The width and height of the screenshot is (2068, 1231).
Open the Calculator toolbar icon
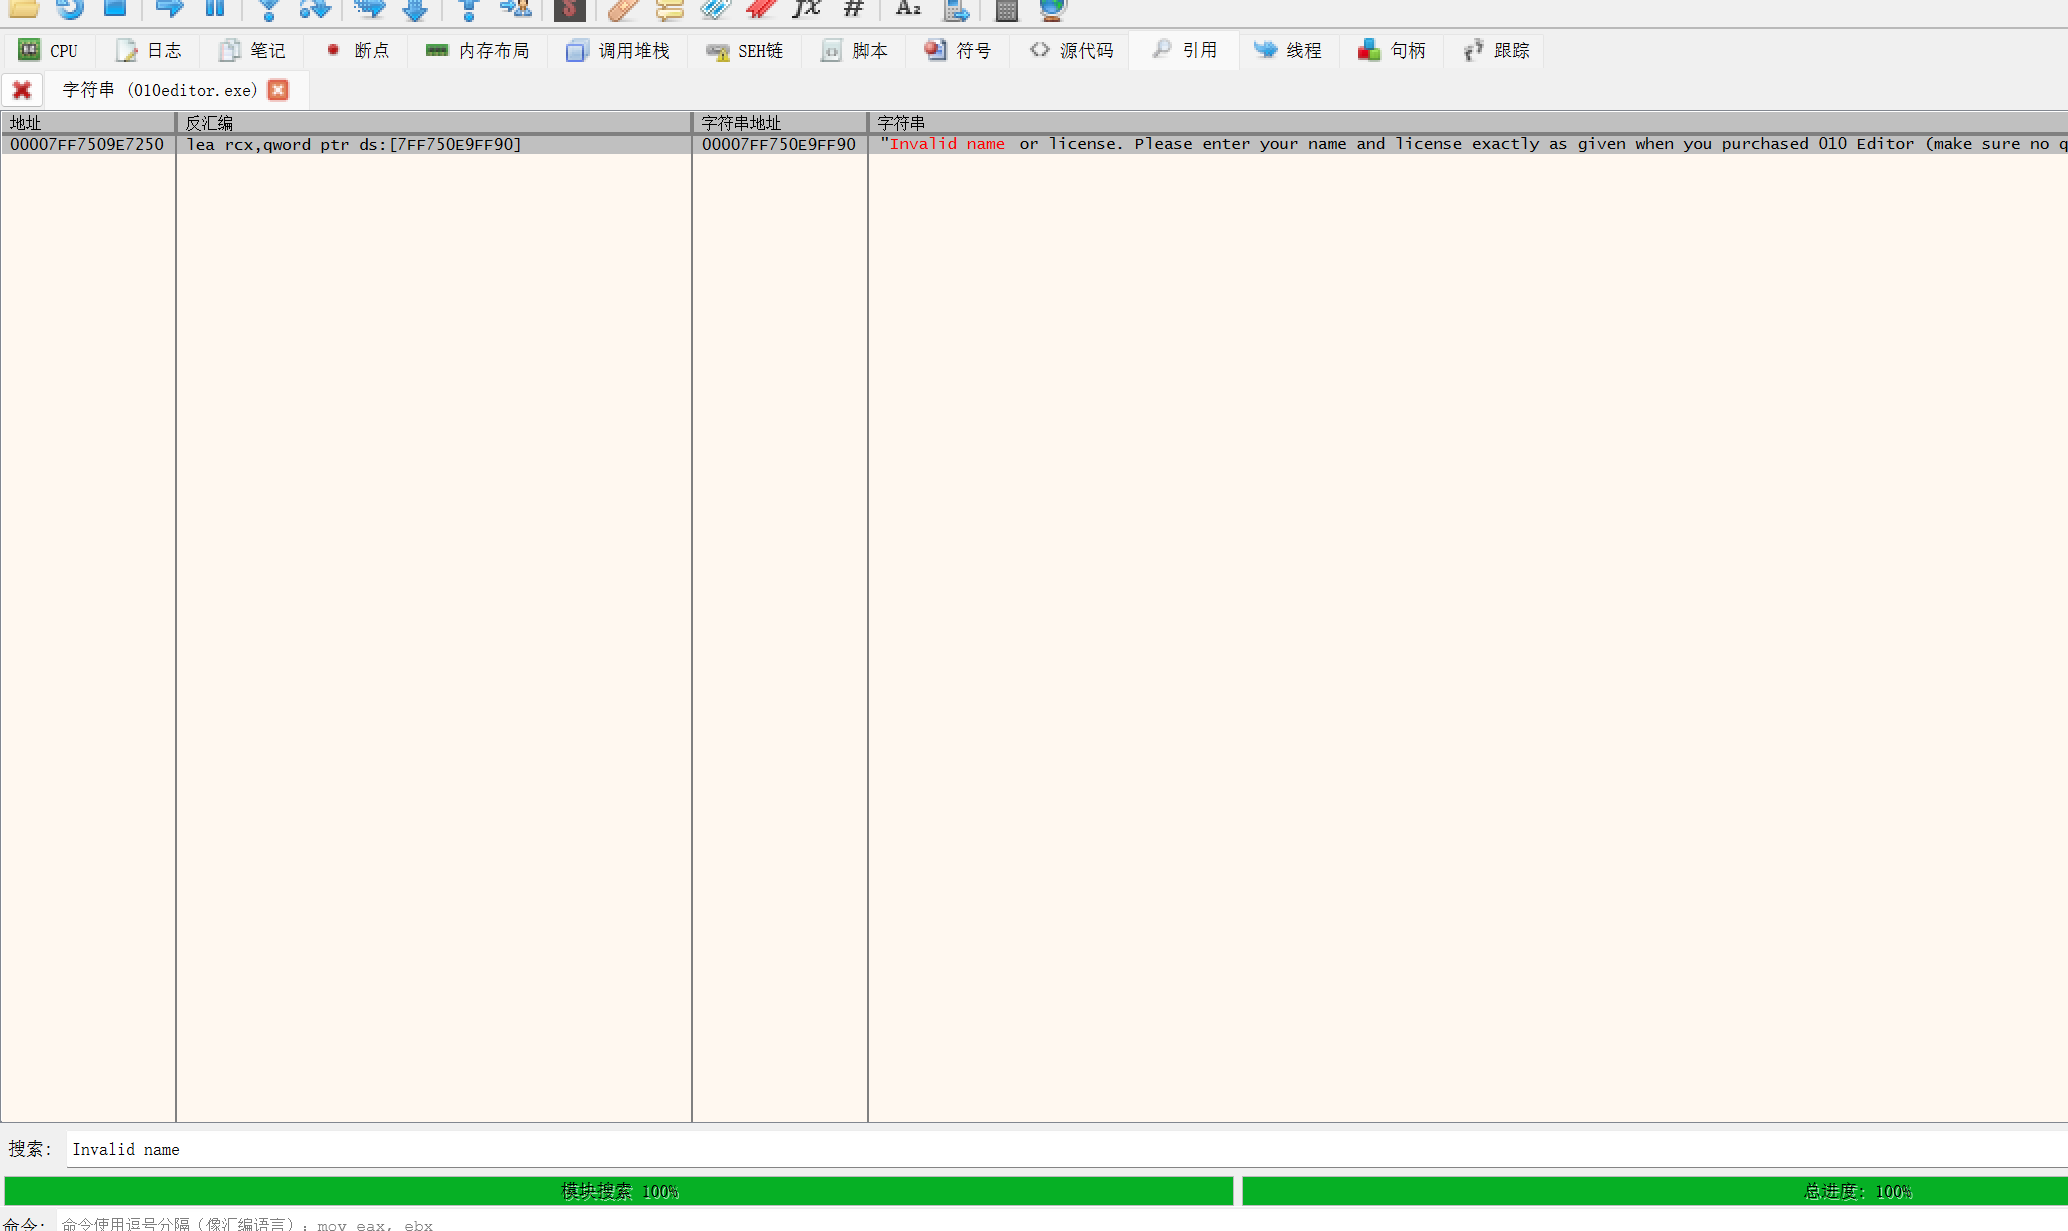click(1006, 10)
